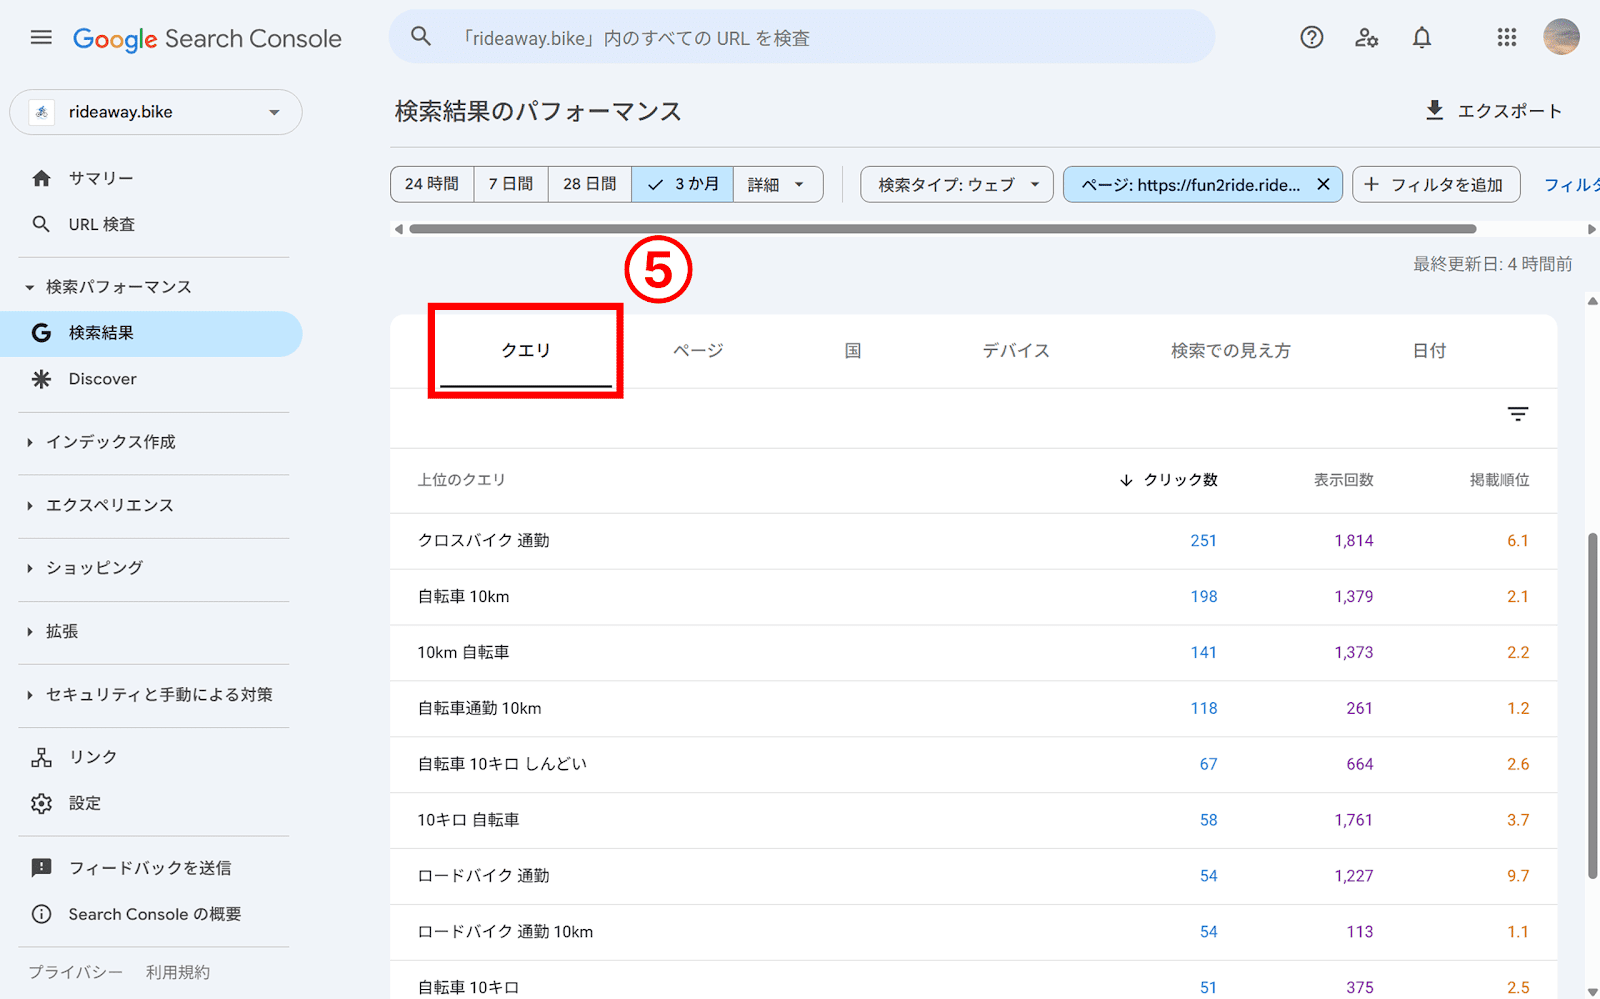
Task: Open the 検索タイプ: ウェブ dropdown
Action: click(954, 184)
